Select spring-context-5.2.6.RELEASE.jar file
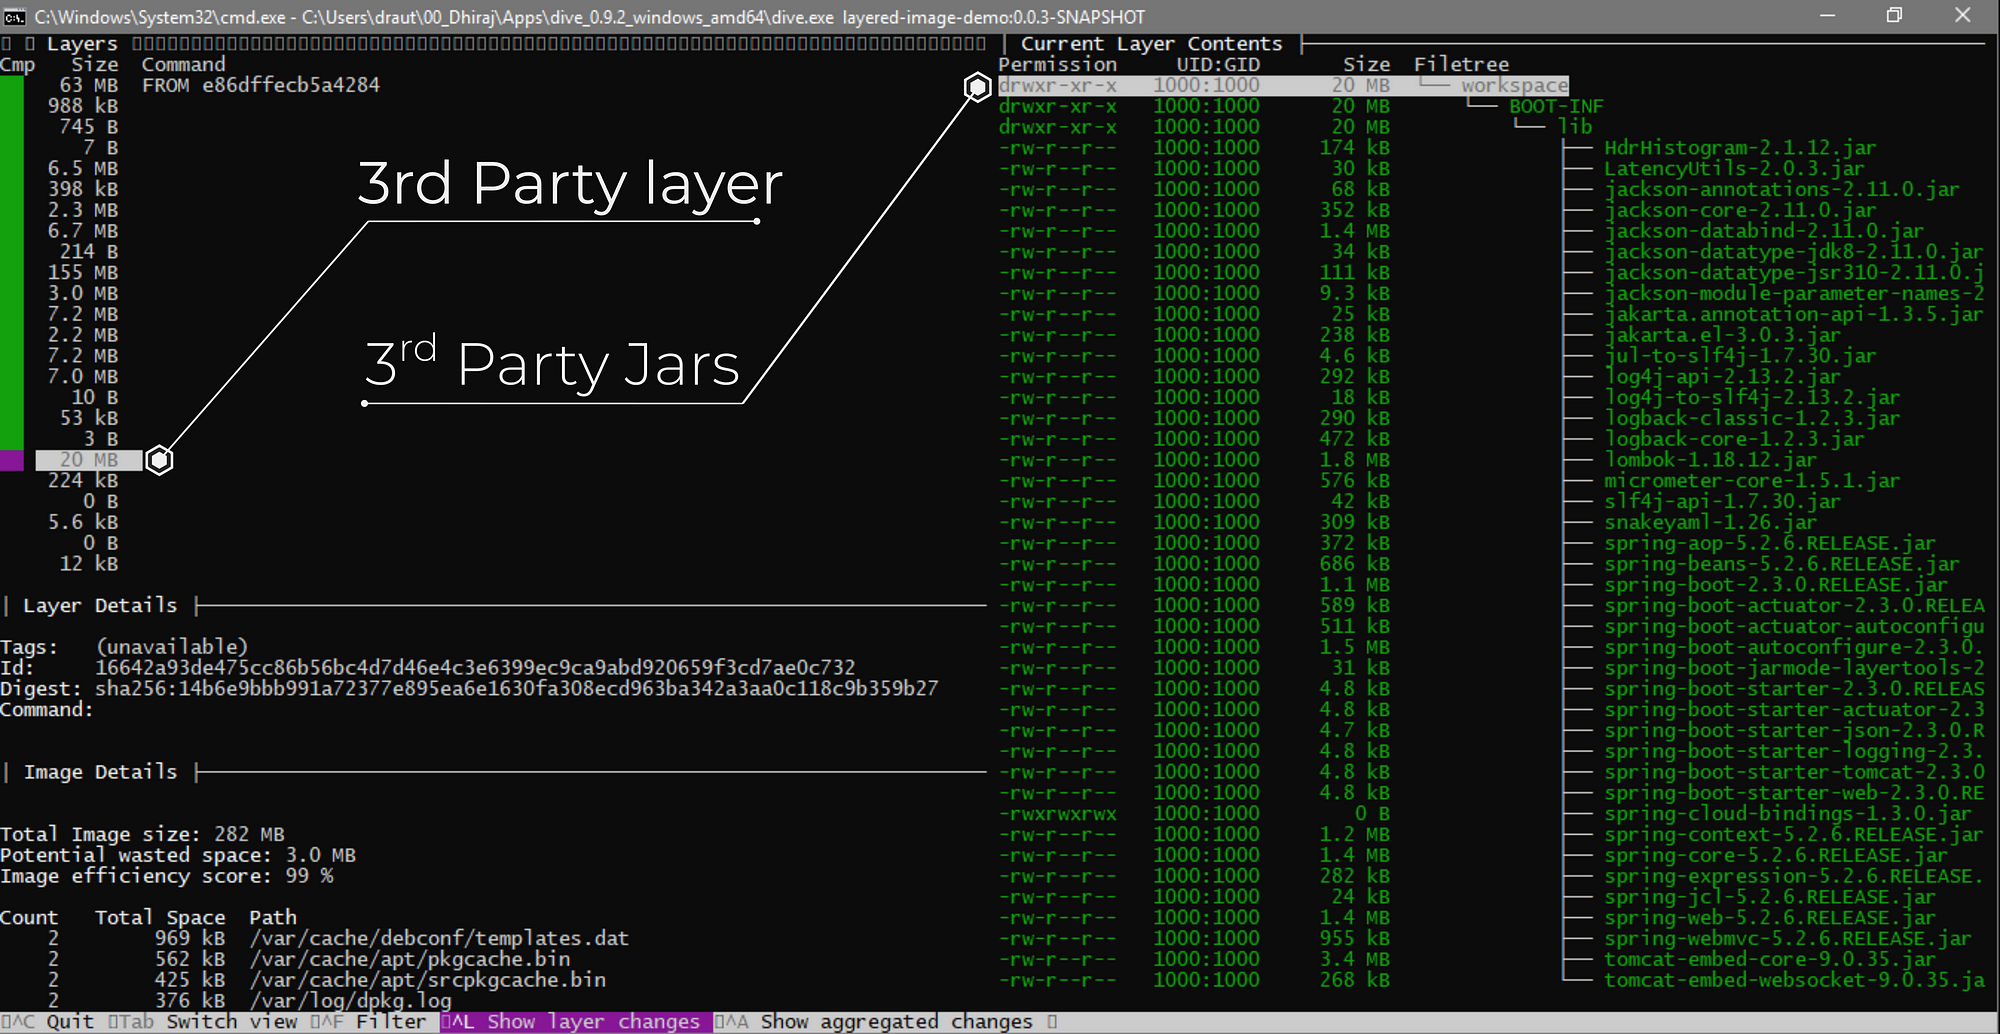The image size is (2000, 1034). tap(1793, 835)
